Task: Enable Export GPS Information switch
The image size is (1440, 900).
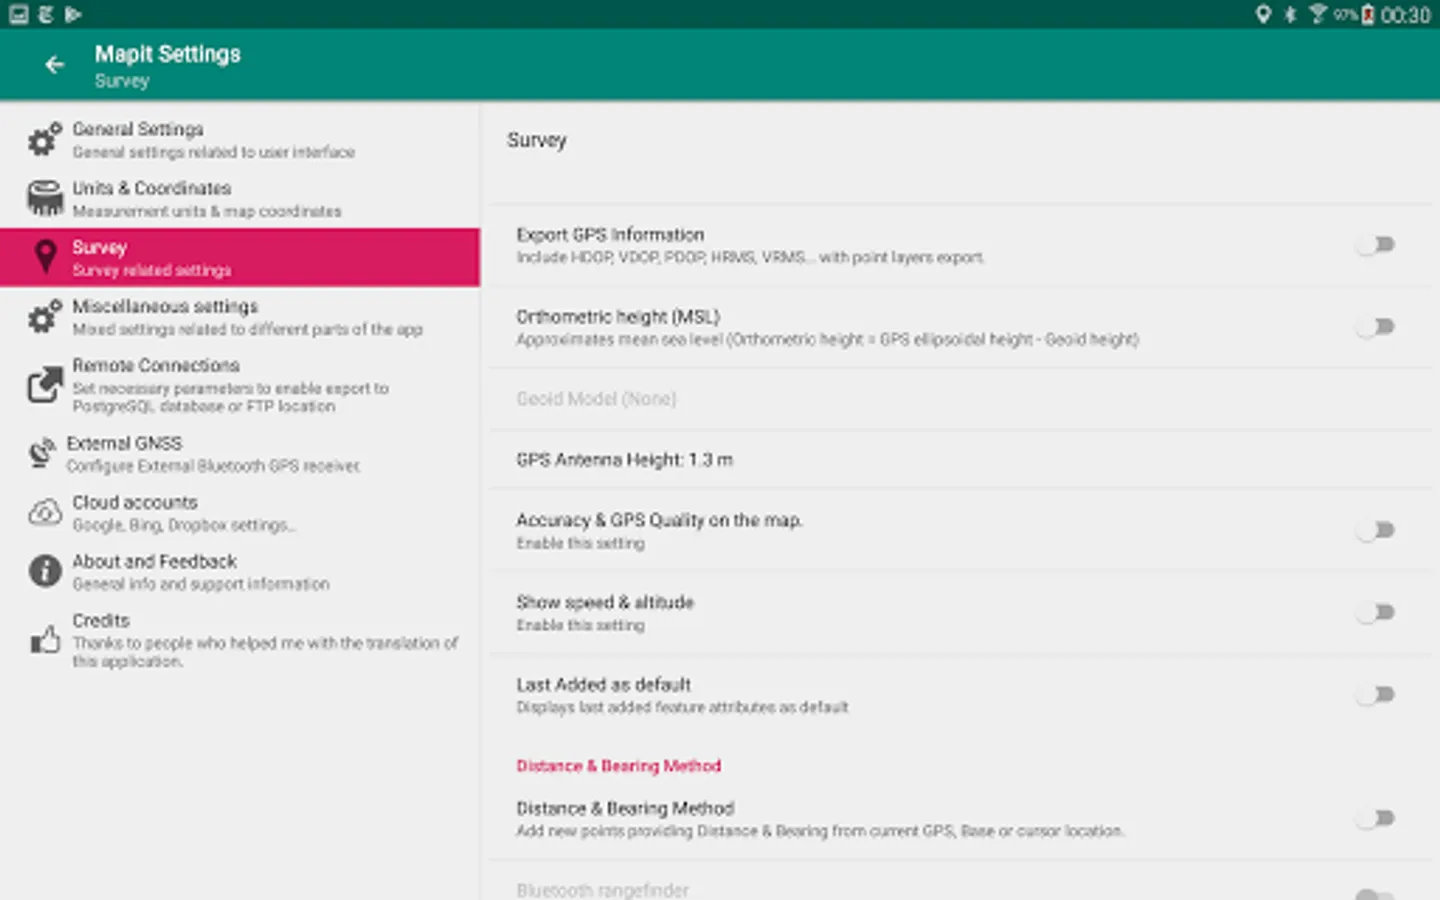Action: click(x=1376, y=245)
